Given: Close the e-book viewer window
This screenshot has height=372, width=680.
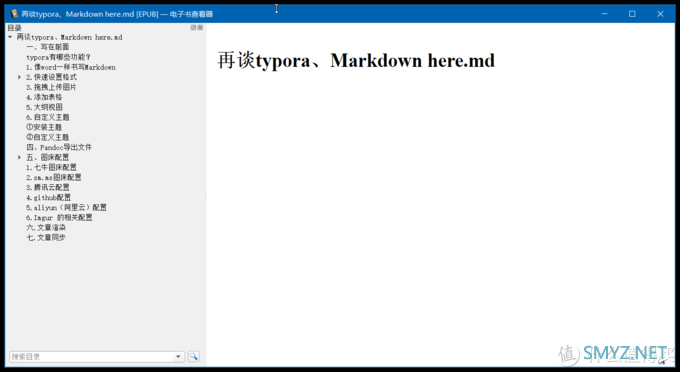Looking at the screenshot, I should [x=660, y=14].
